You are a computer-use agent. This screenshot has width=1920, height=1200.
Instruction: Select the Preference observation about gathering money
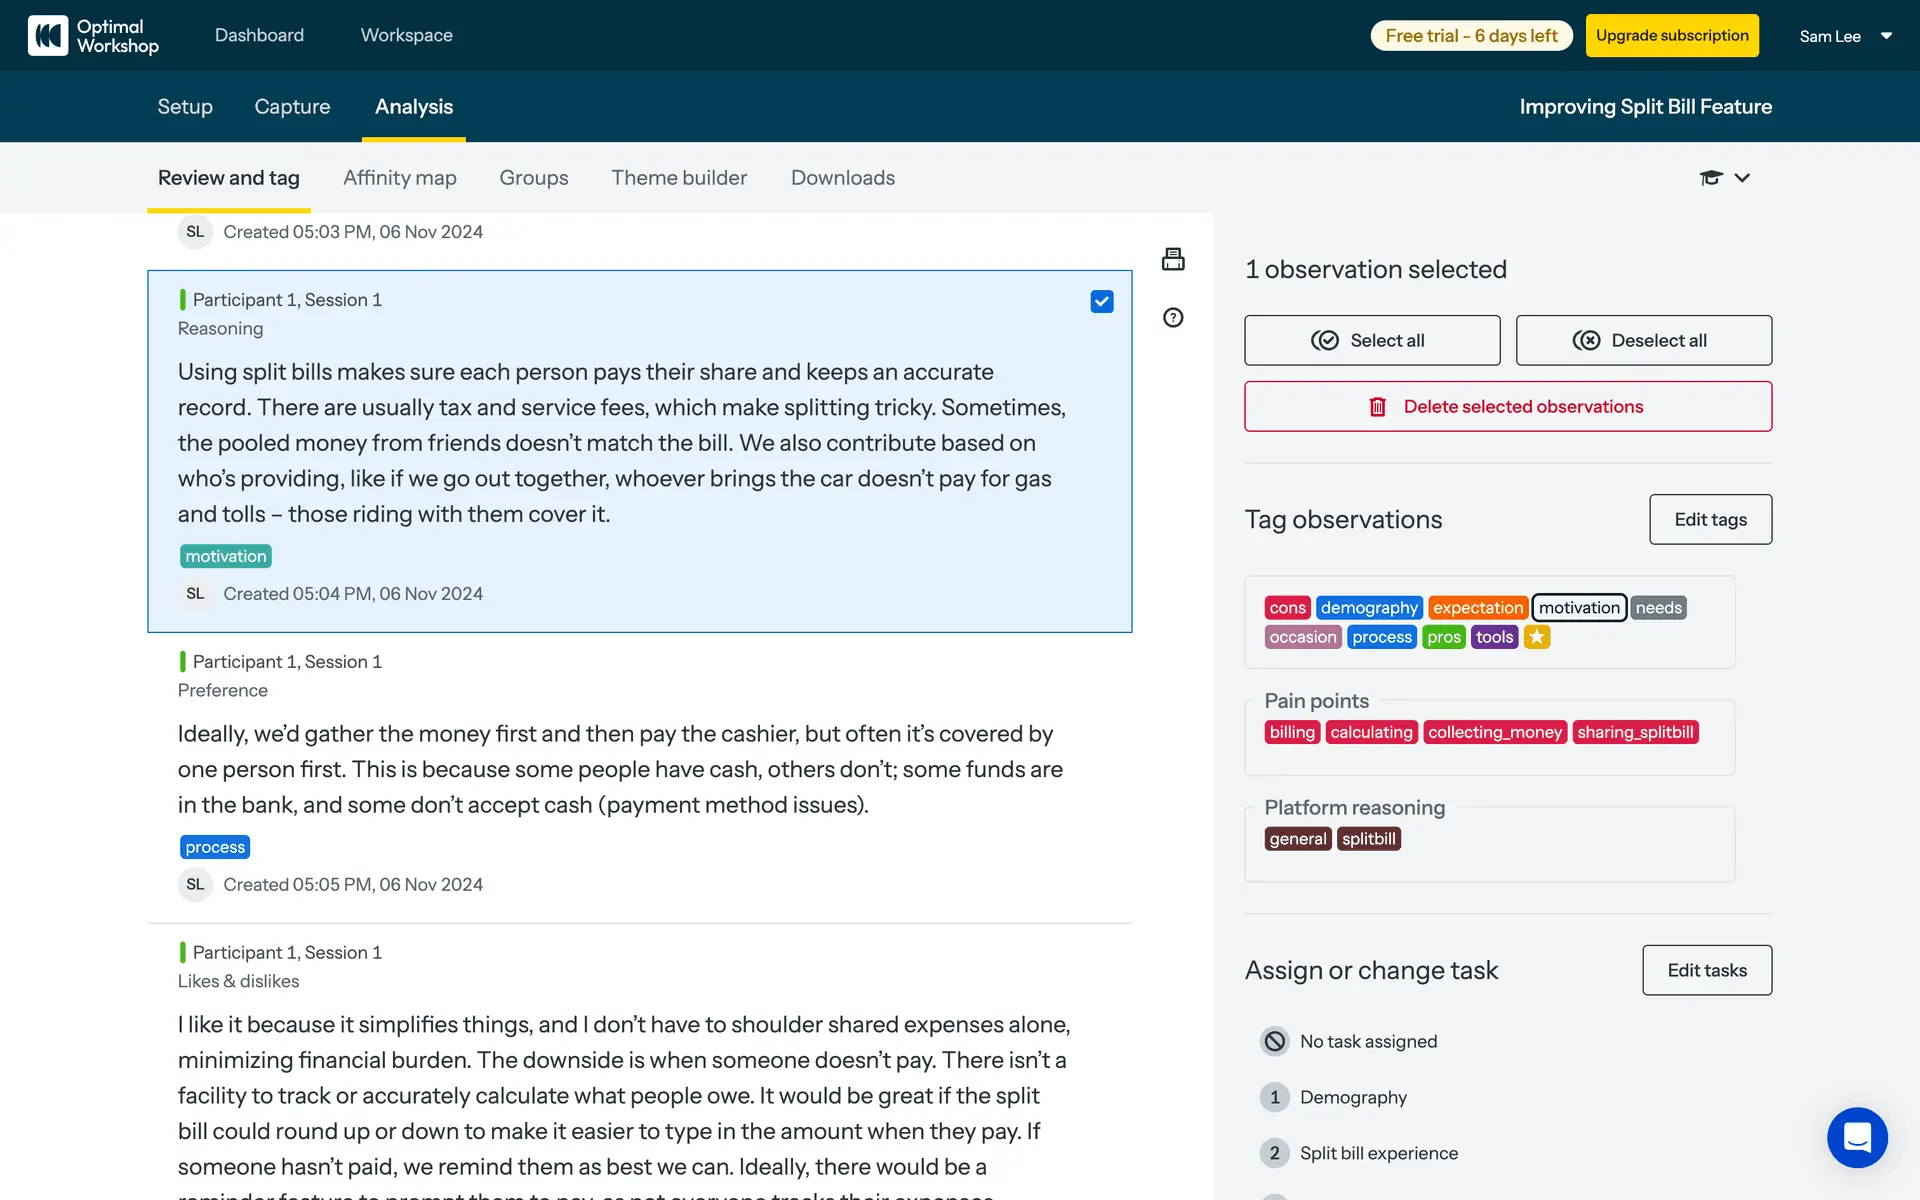point(620,769)
